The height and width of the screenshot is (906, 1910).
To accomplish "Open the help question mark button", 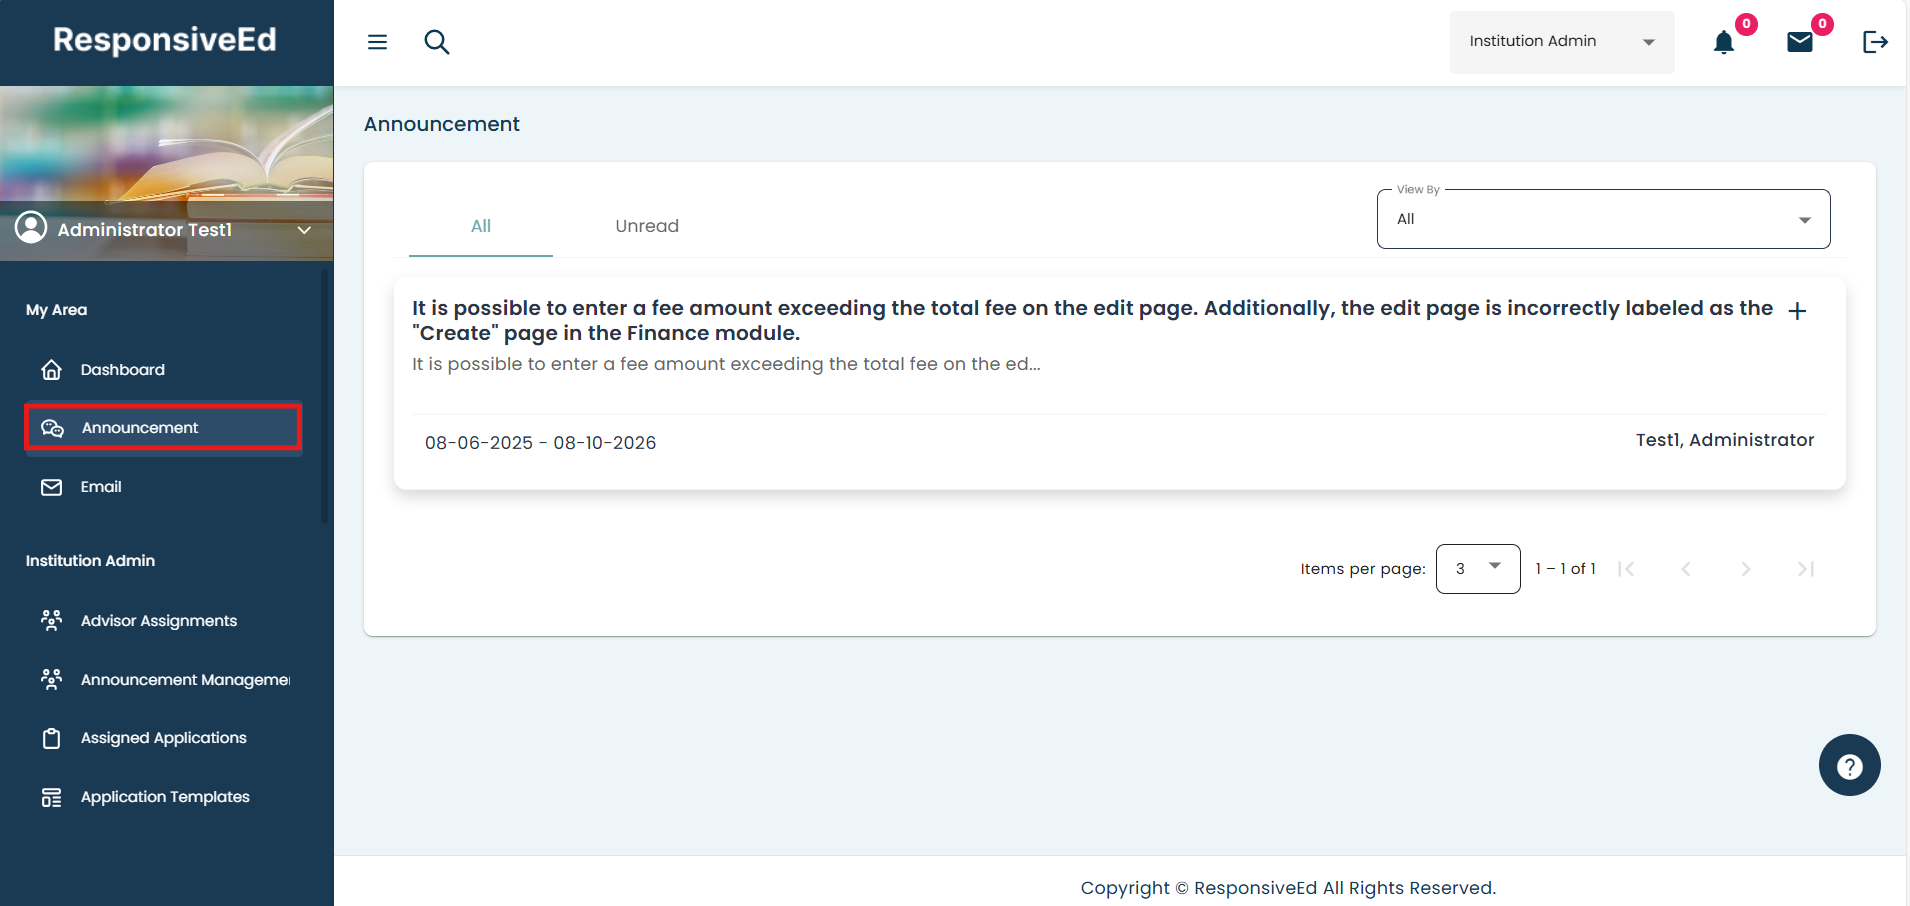I will pyautogui.click(x=1849, y=766).
